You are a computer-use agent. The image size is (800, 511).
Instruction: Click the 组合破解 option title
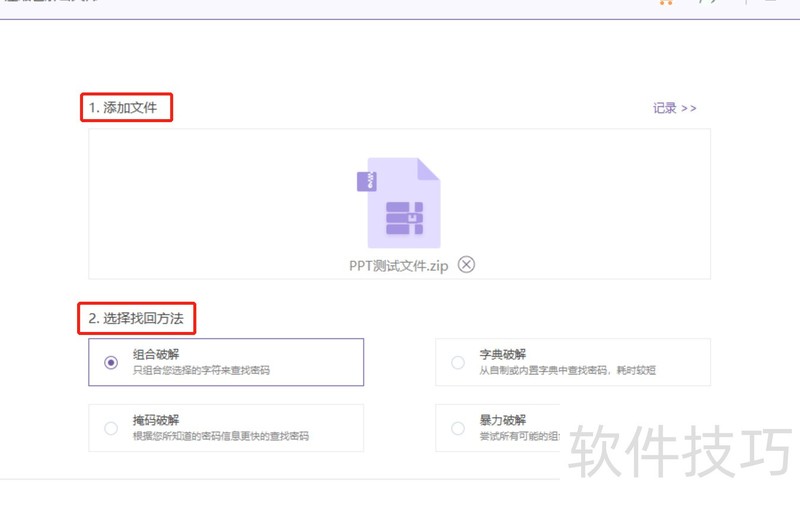[x=156, y=354]
